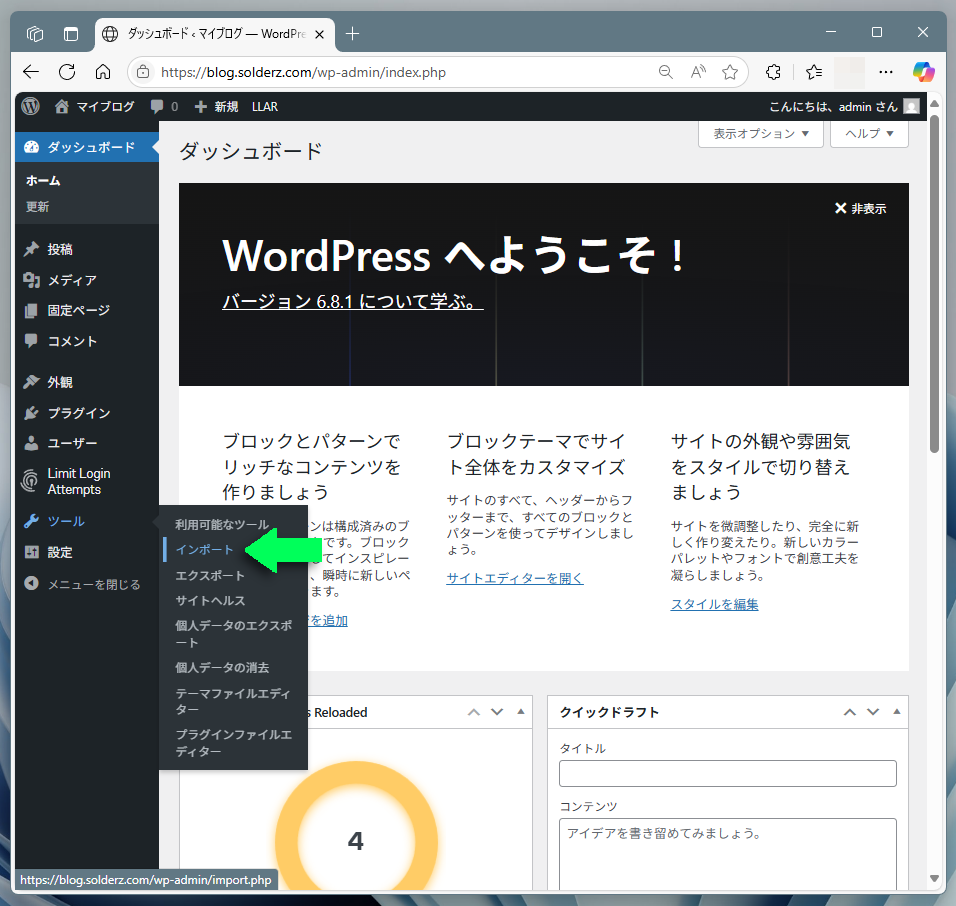Click the browser refresh icon

[67, 72]
